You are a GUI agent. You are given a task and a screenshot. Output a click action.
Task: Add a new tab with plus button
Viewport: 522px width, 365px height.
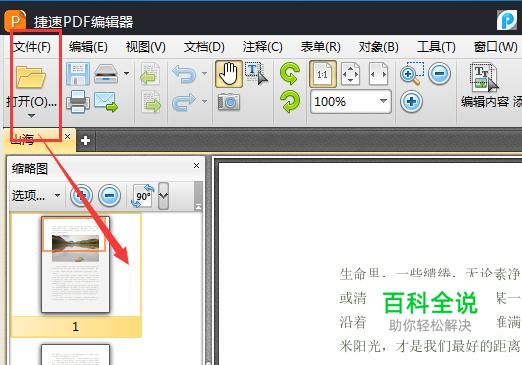point(85,140)
